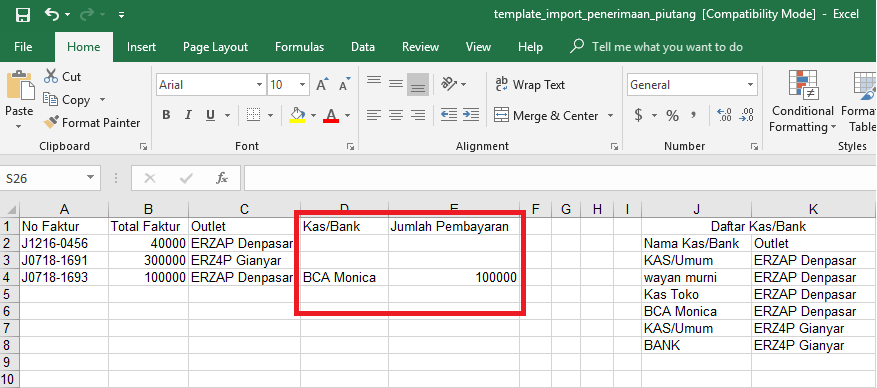Viewport: 877px width, 388px height.
Task: Open the Paste options dropdown arrow
Action: pyautogui.click(x=19, y=126)
